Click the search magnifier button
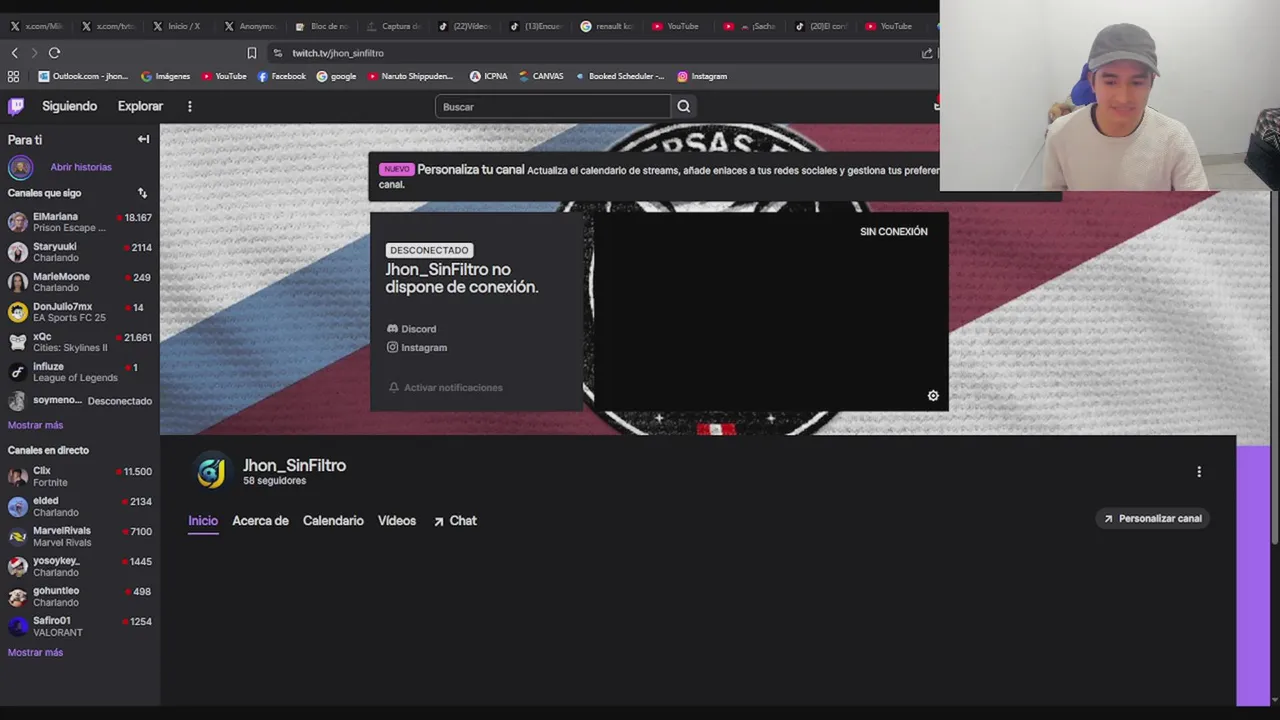The image size is (1280, 720). [x=683, y=106]
